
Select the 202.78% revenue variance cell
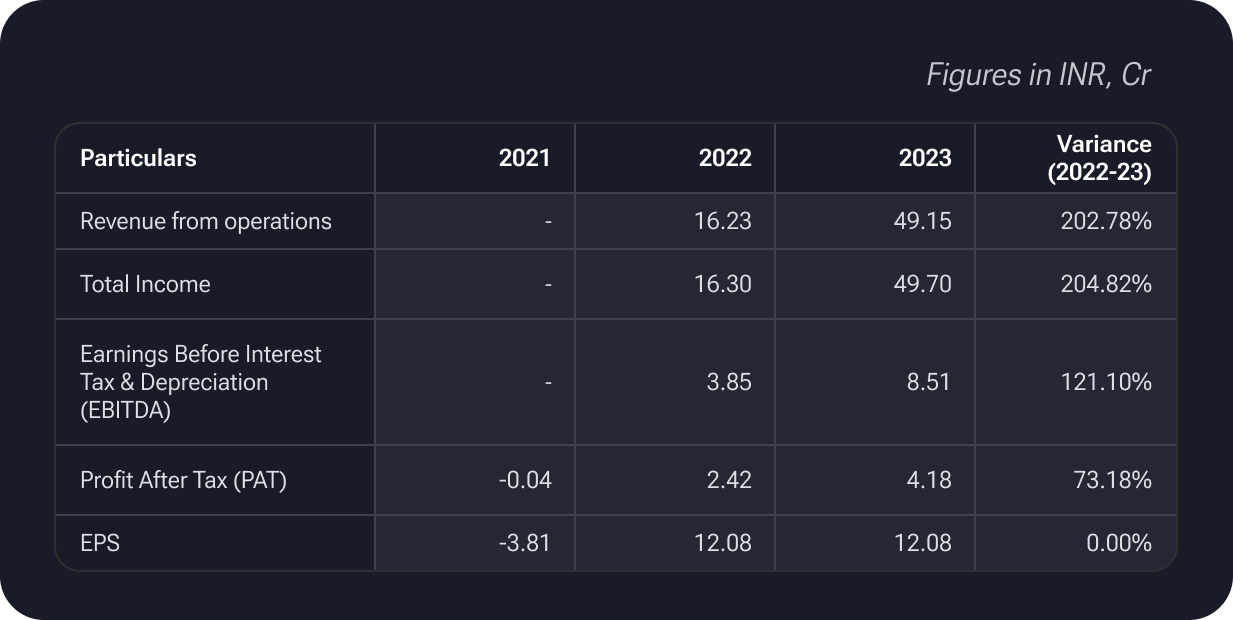pyautogui.click(x=1106, y=221)
